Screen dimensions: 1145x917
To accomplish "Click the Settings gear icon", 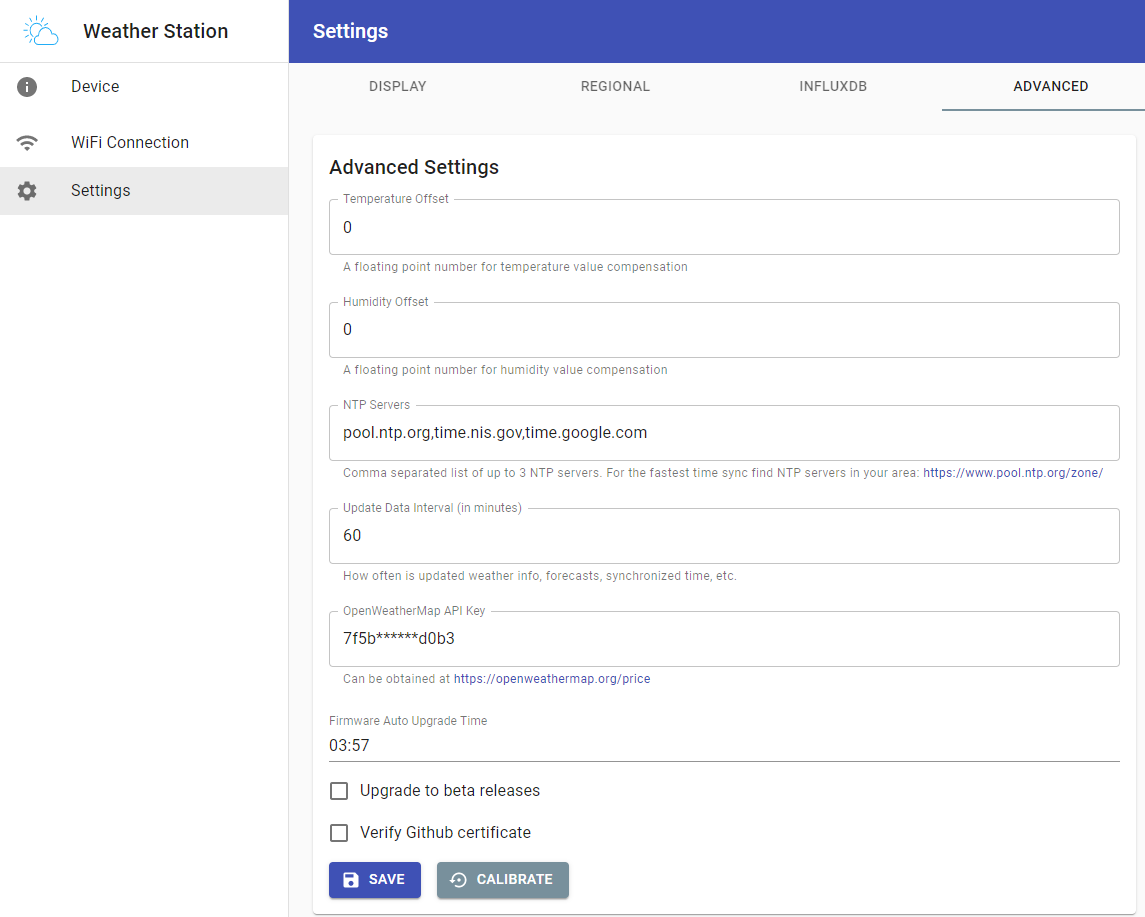I will [x=27, y=191].
